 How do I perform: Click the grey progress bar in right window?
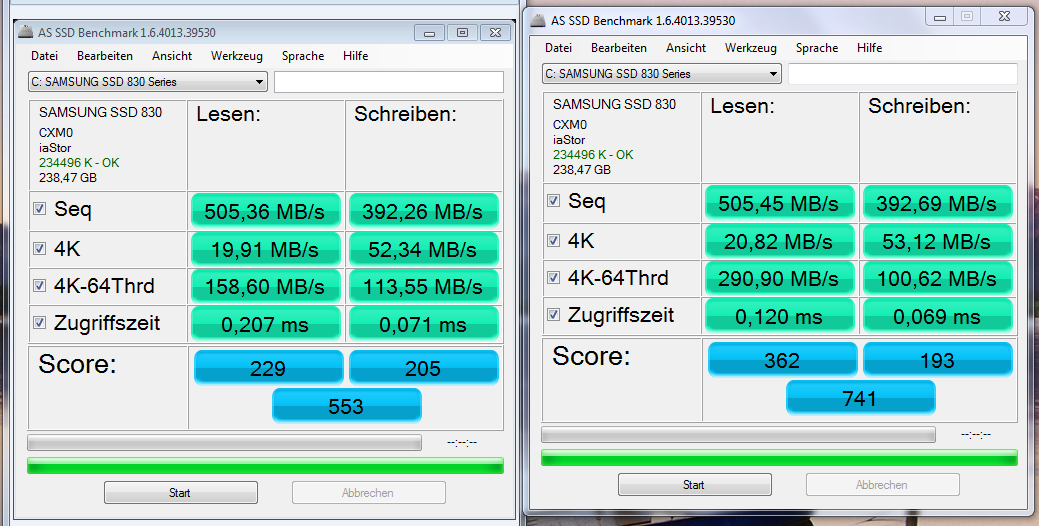tap(738, 435)
